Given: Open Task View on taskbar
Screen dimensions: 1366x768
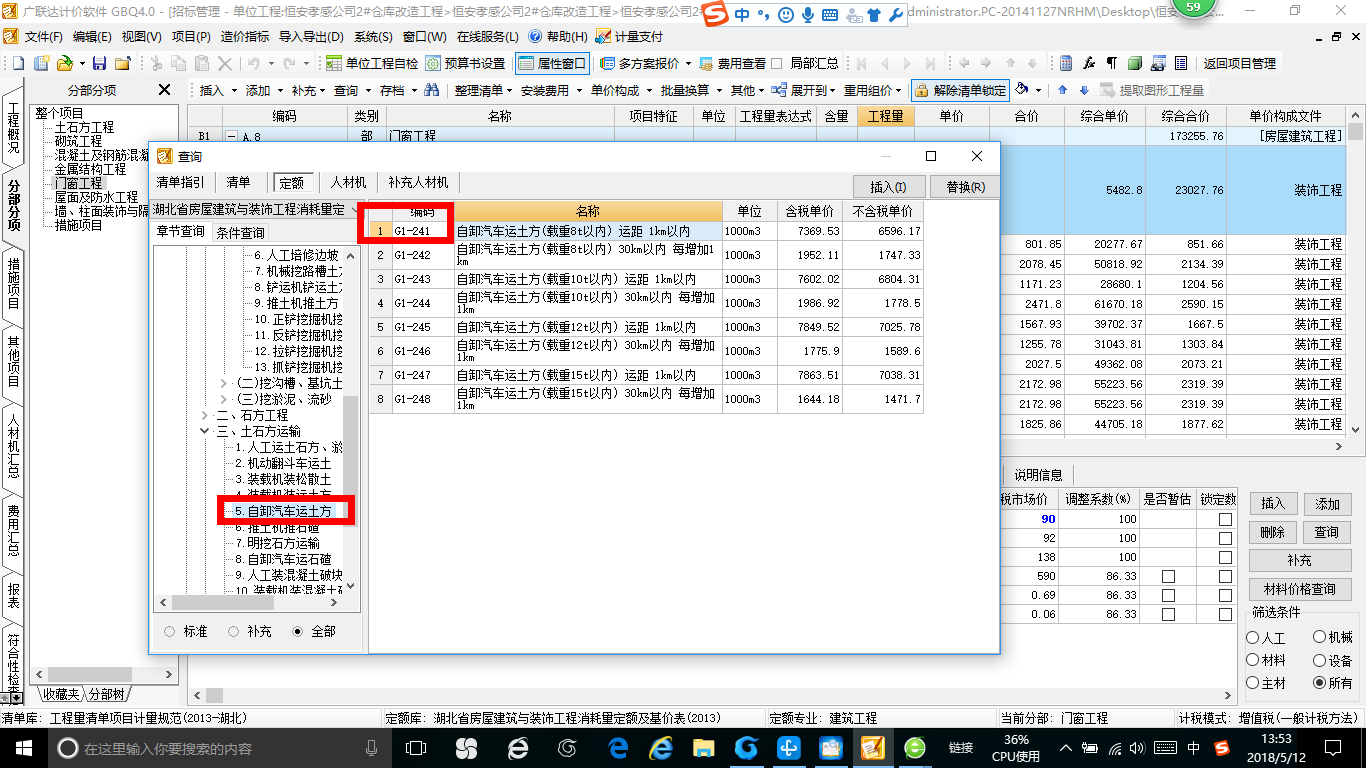Looking at the screenshot, I should tap(416, 748).
